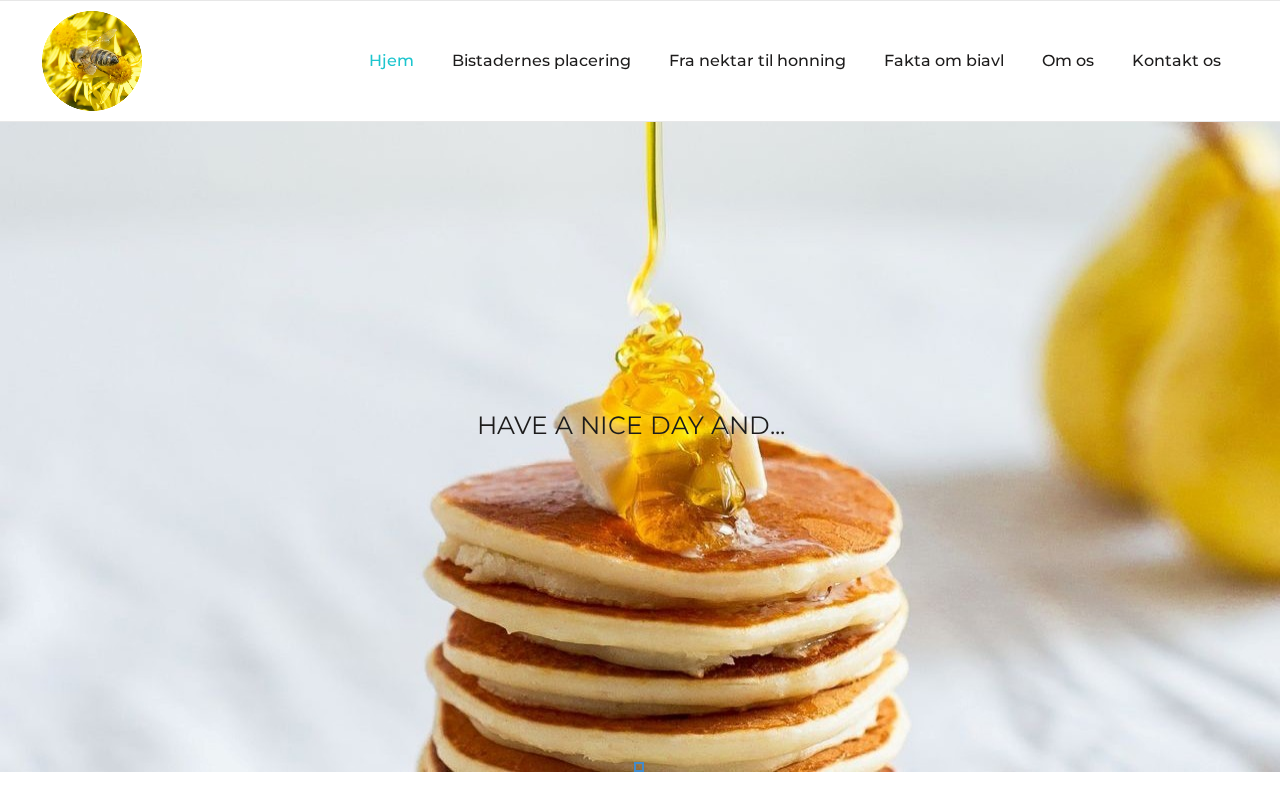Click the HAVE A NICE DAY AND... heading
1280x800 pixels.
(x=631, y=425)
